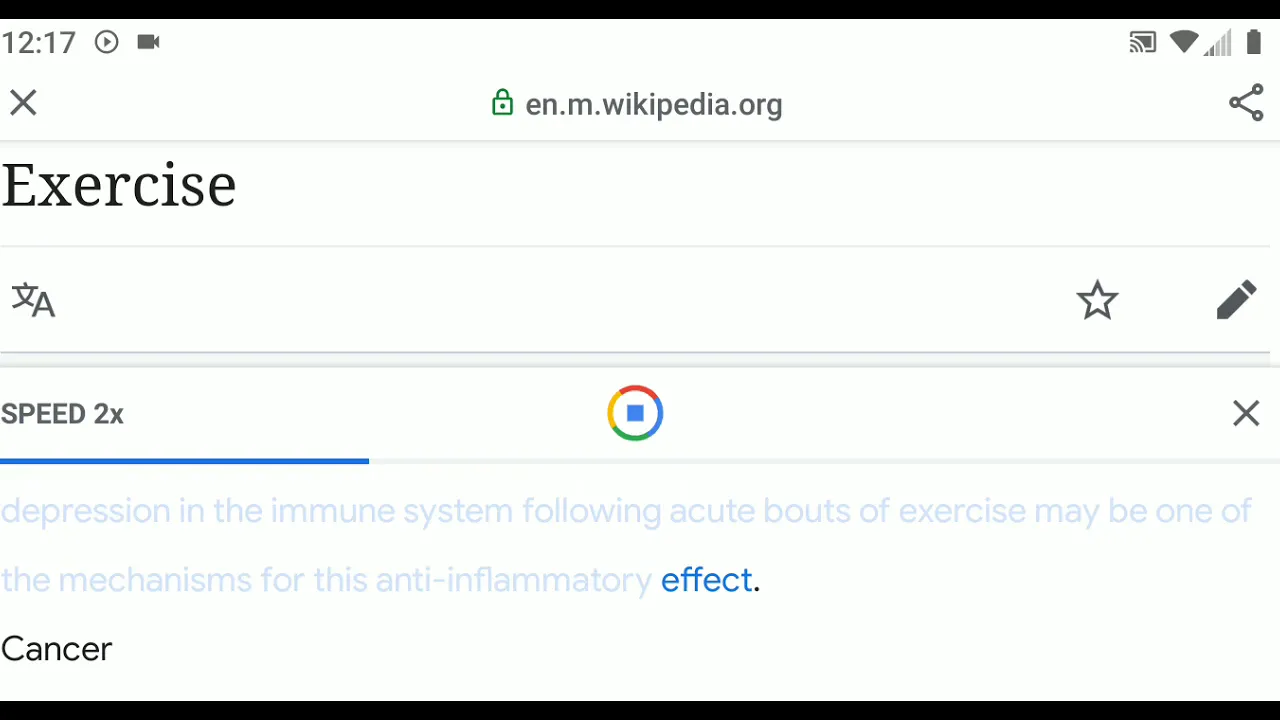Star the Exercise article to watchlist
The height and width of the screenshot is (720, 1280).
tap(1097, 300)
